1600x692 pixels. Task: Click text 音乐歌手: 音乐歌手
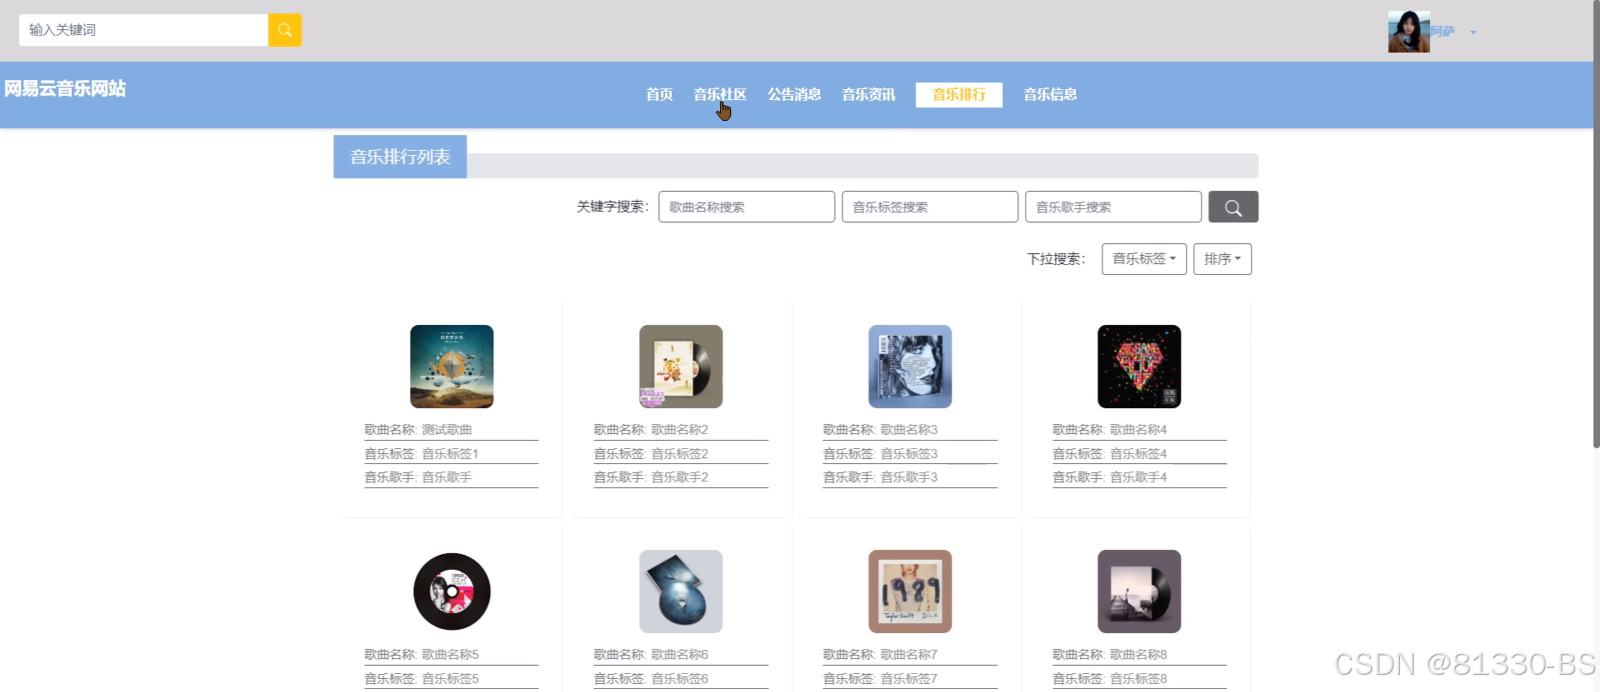coord(418,477)
